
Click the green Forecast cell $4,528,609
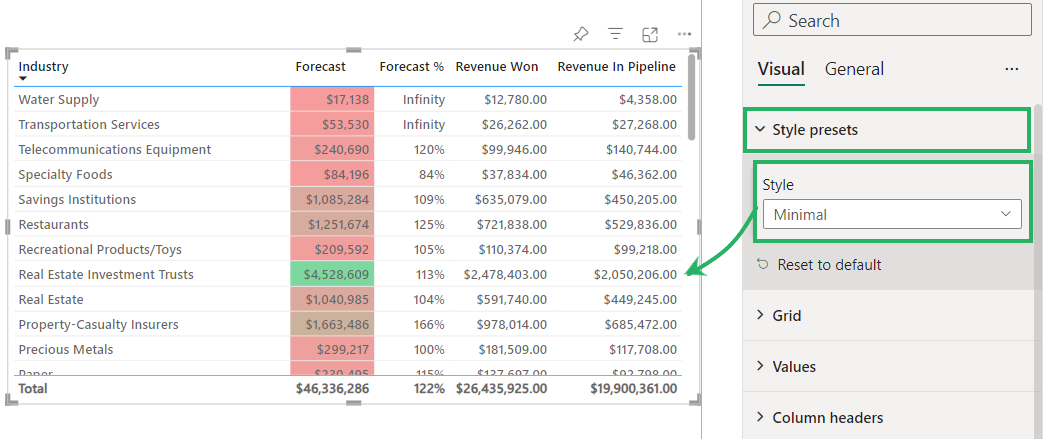(332, 274)
